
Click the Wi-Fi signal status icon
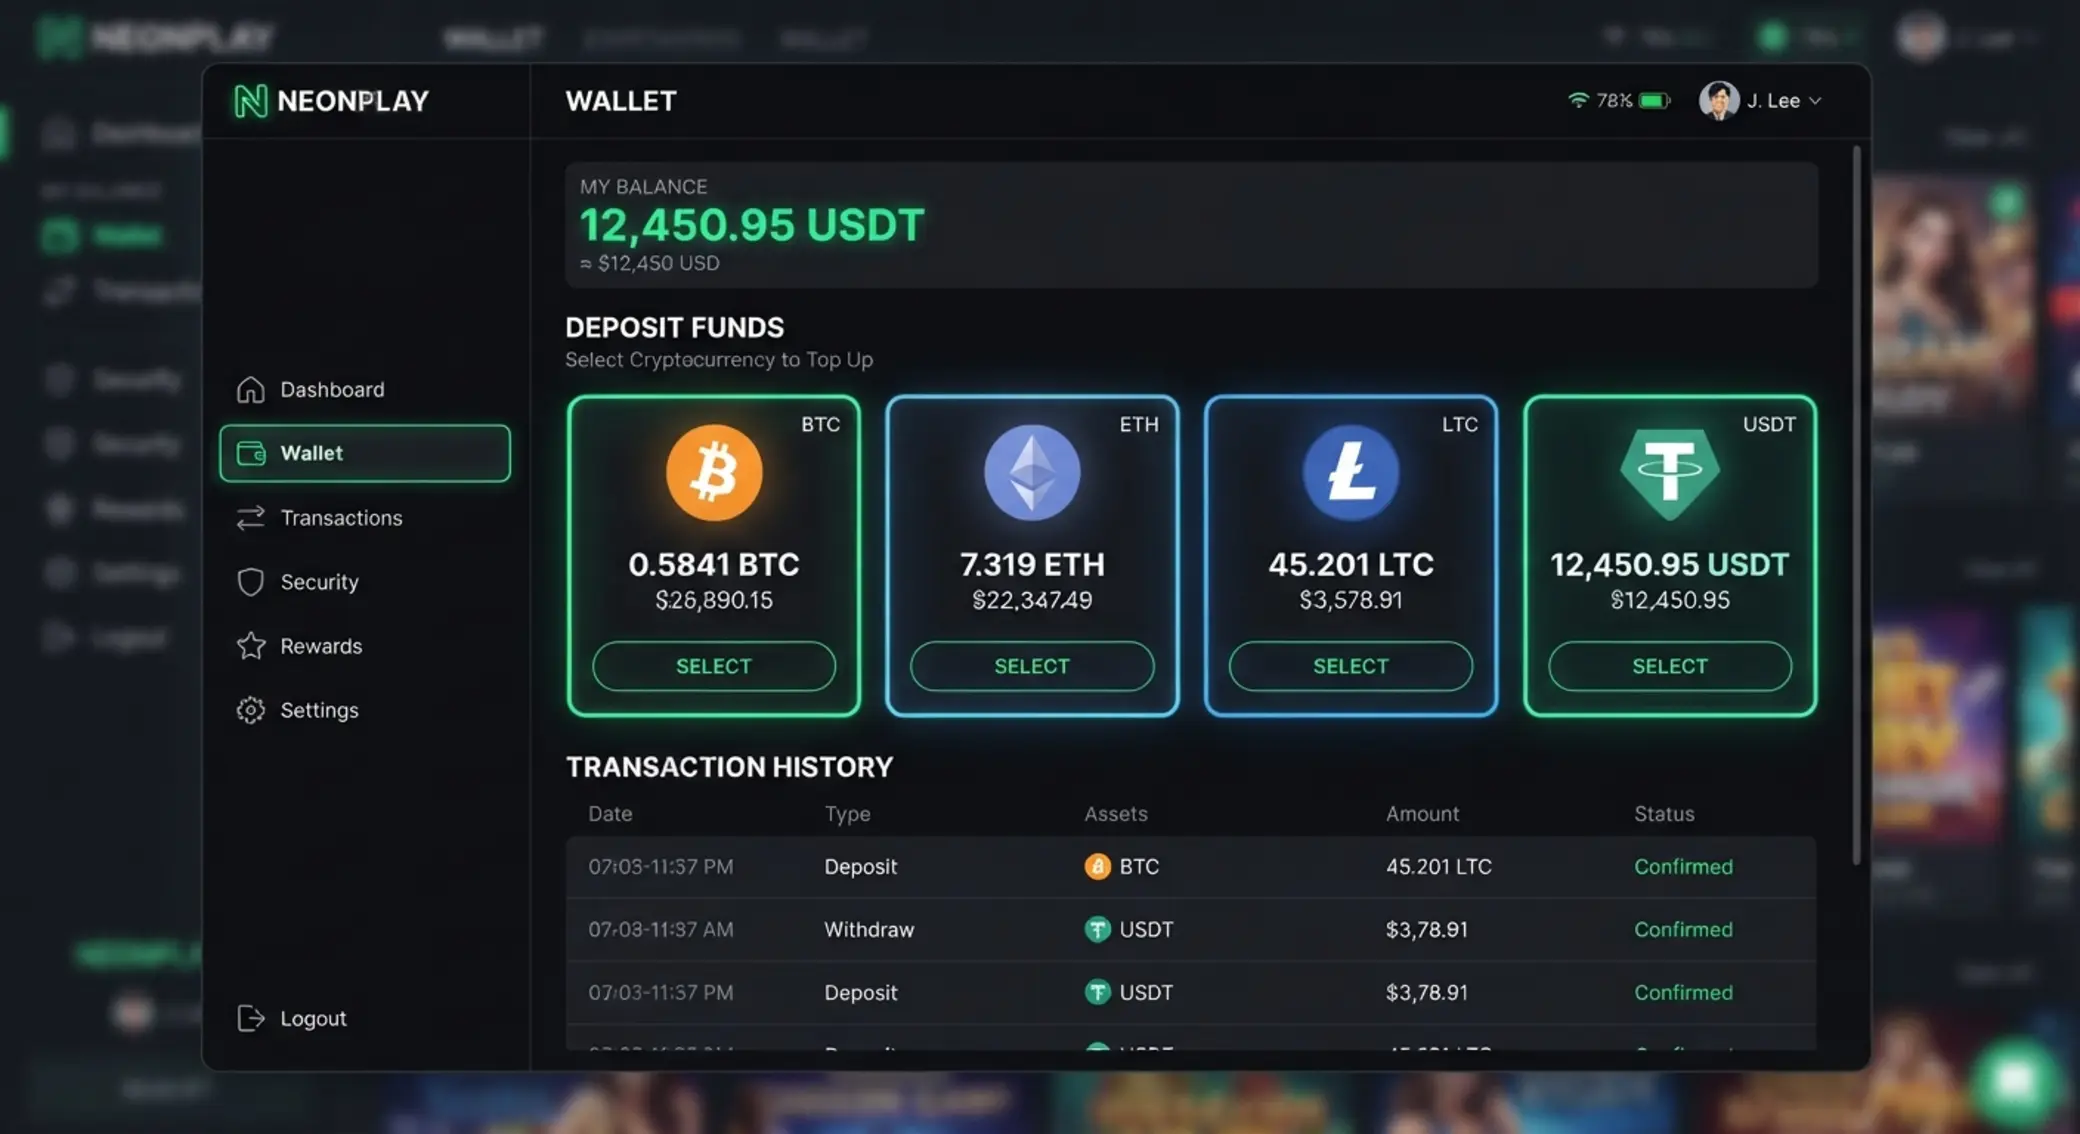point(1578,100)
